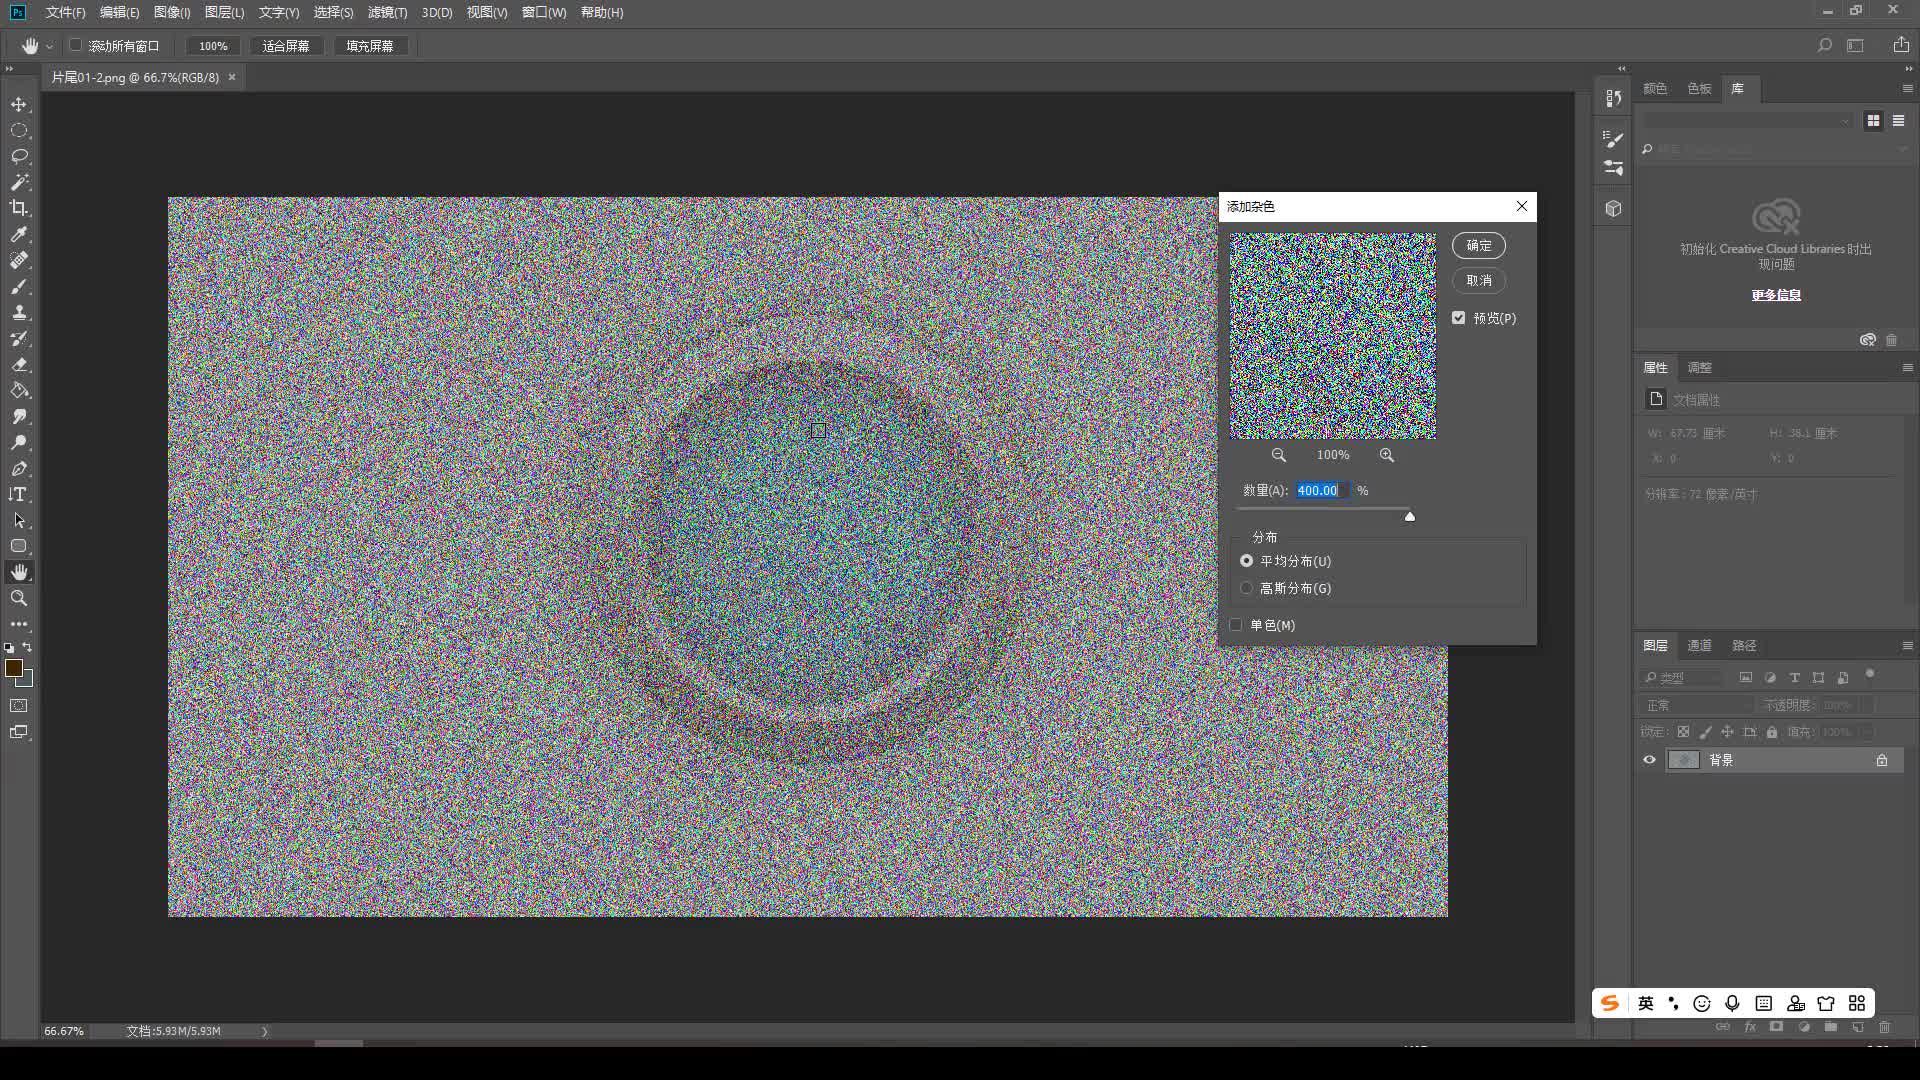
Task: Click the noise amount slider handle
Action: coord(1409,517)
